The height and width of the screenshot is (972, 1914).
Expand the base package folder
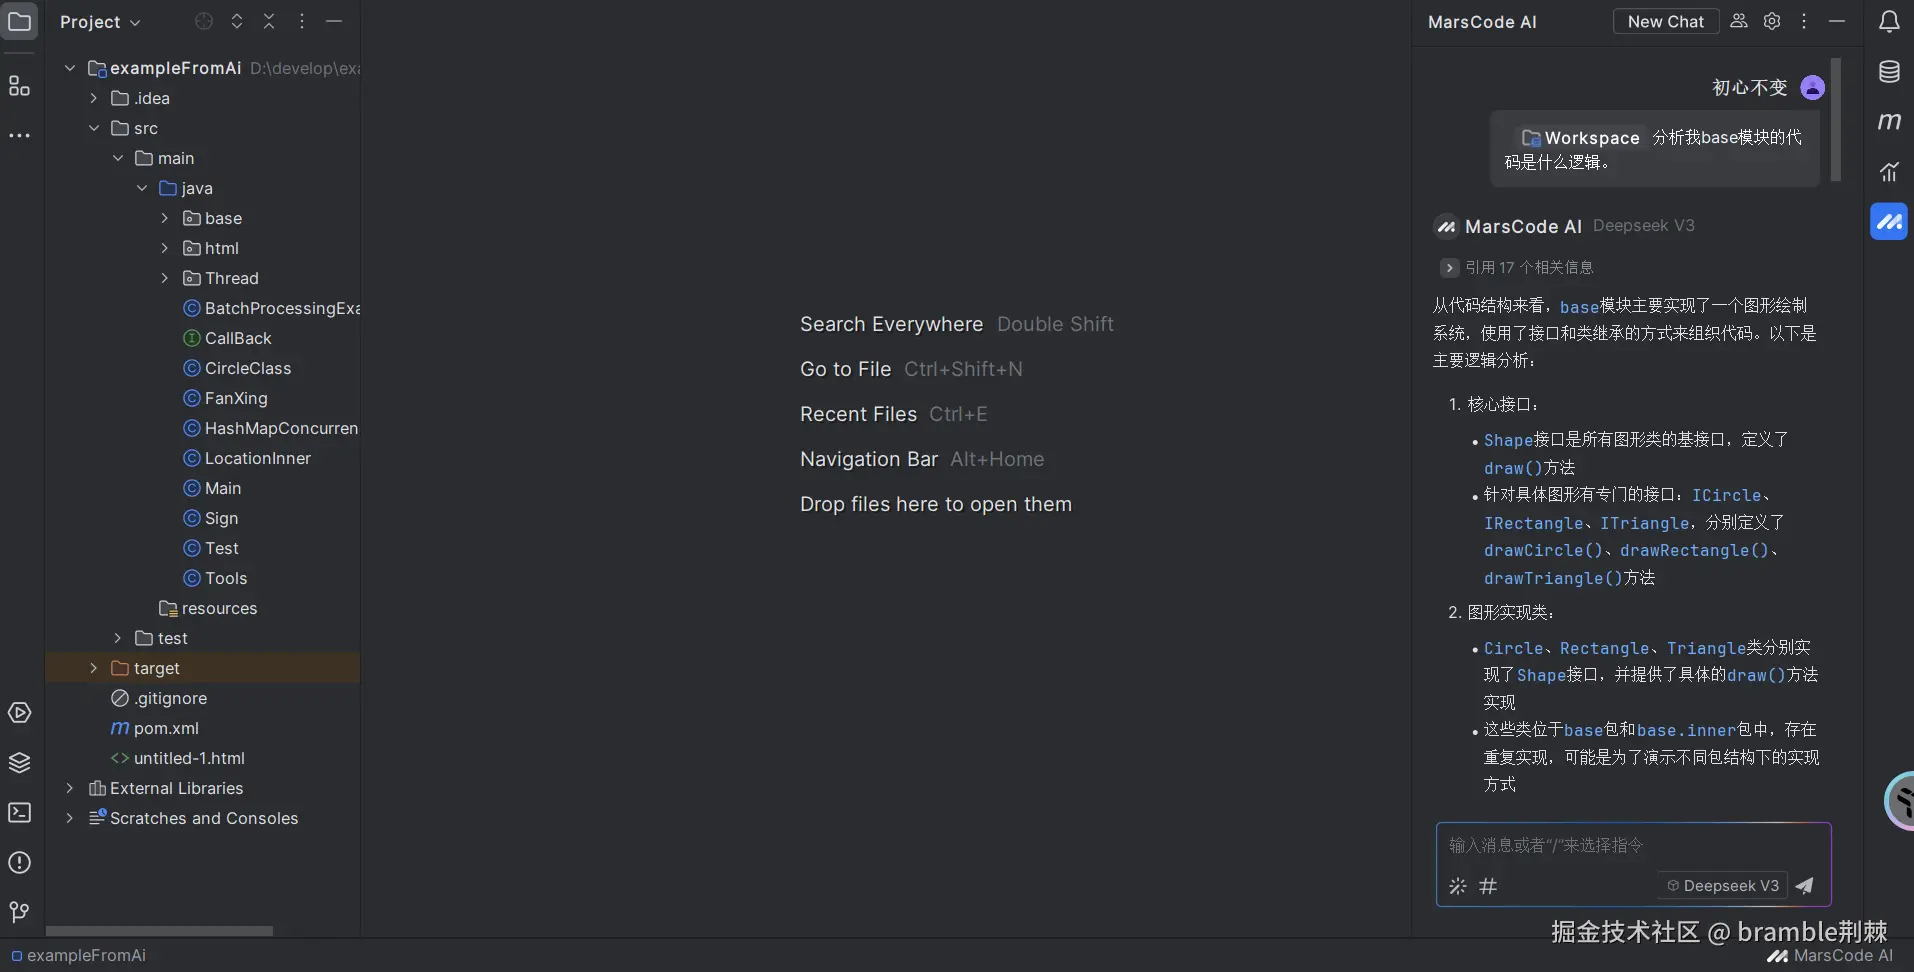click(165, 218)
